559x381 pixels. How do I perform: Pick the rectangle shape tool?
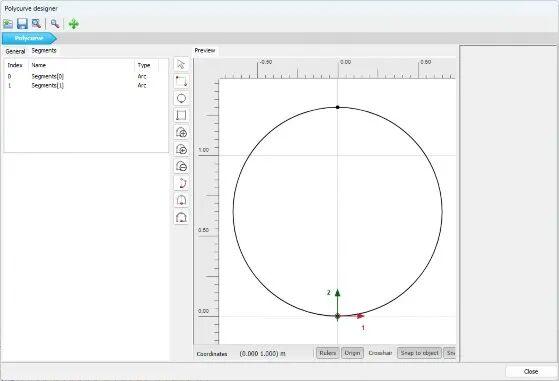click(x=181, y=115)
